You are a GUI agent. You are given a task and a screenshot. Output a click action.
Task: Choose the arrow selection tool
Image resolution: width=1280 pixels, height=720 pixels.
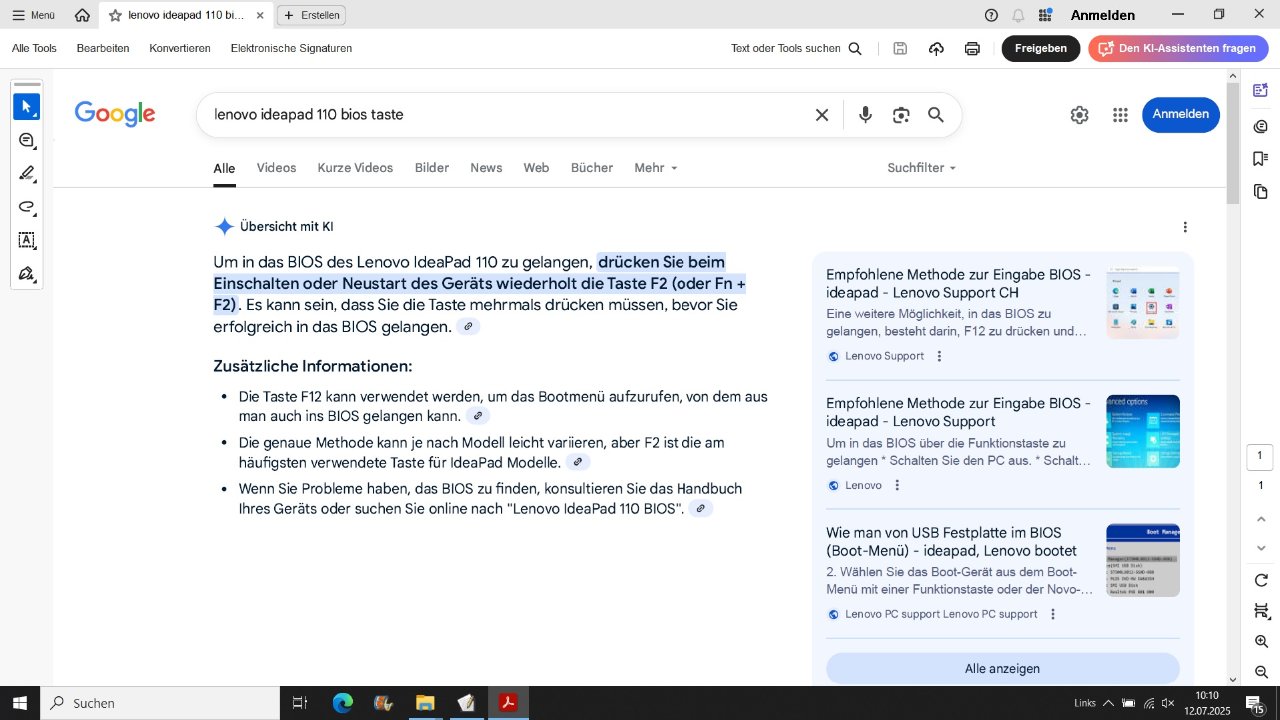click(27, 106)
